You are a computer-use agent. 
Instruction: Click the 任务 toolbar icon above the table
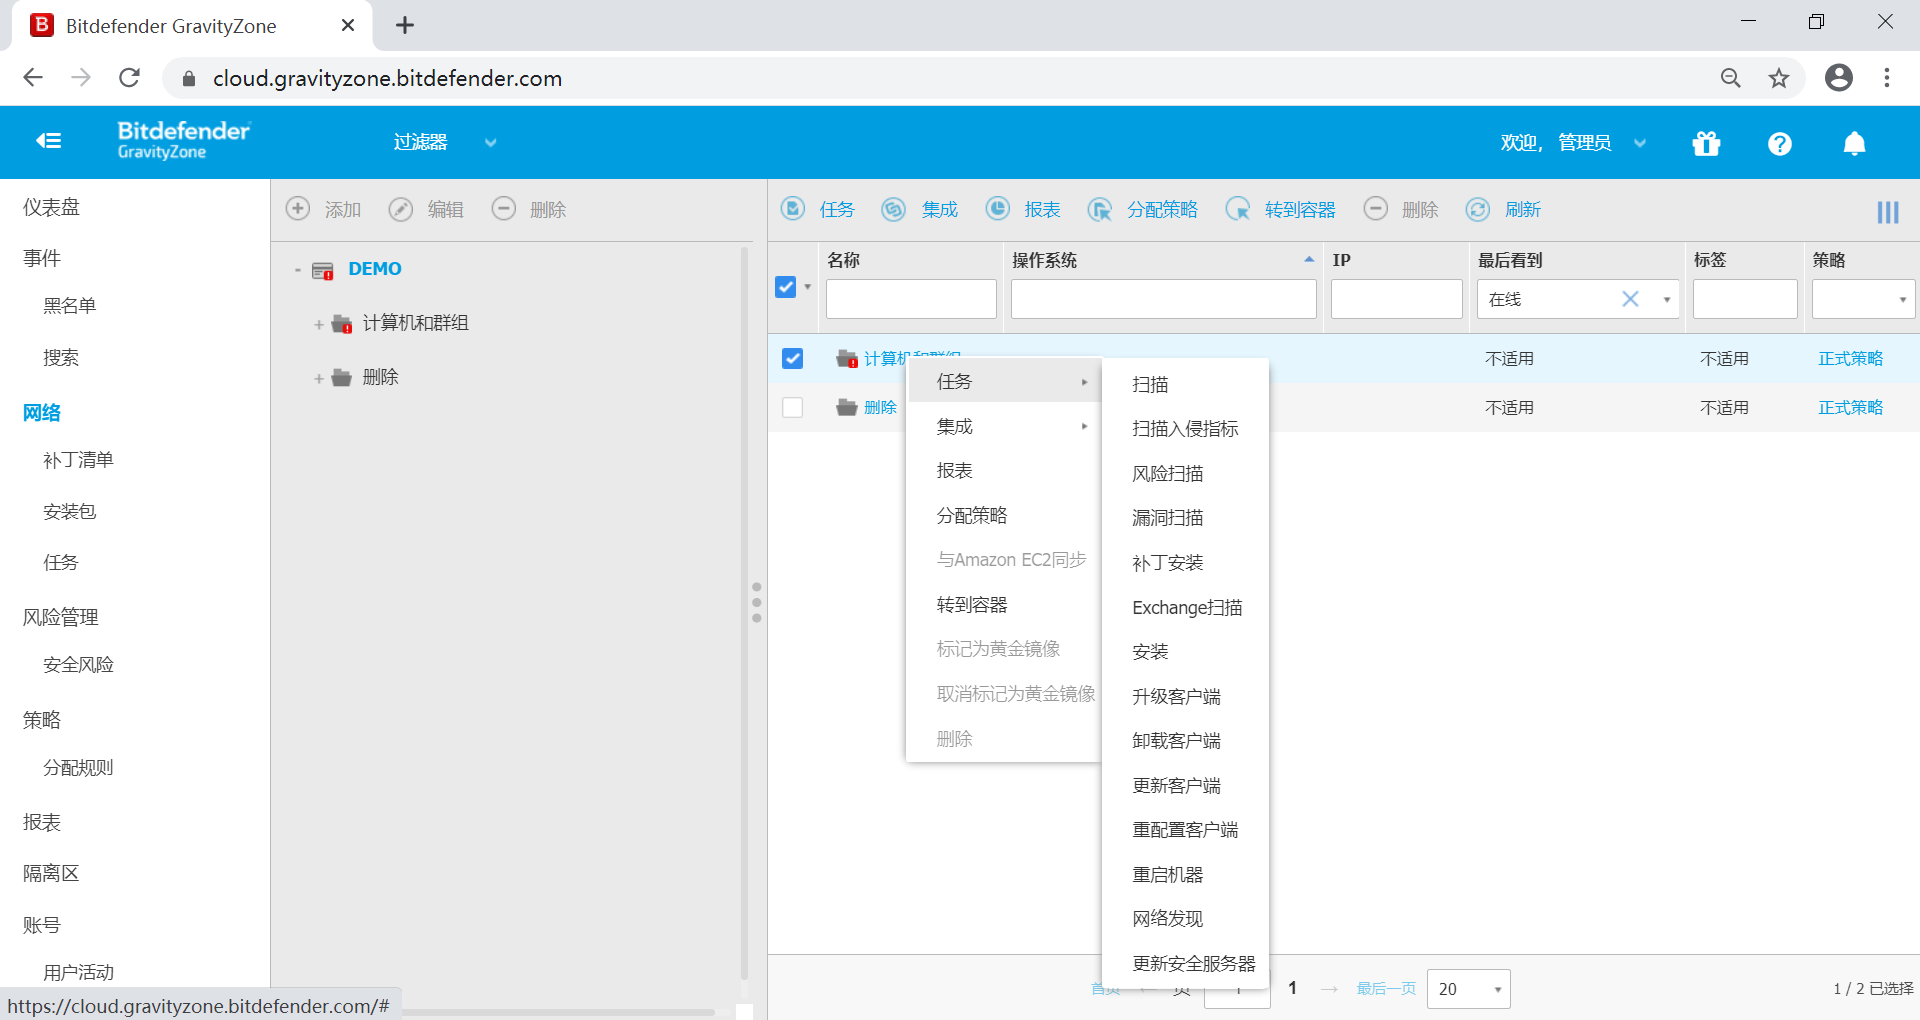[793, 209]
